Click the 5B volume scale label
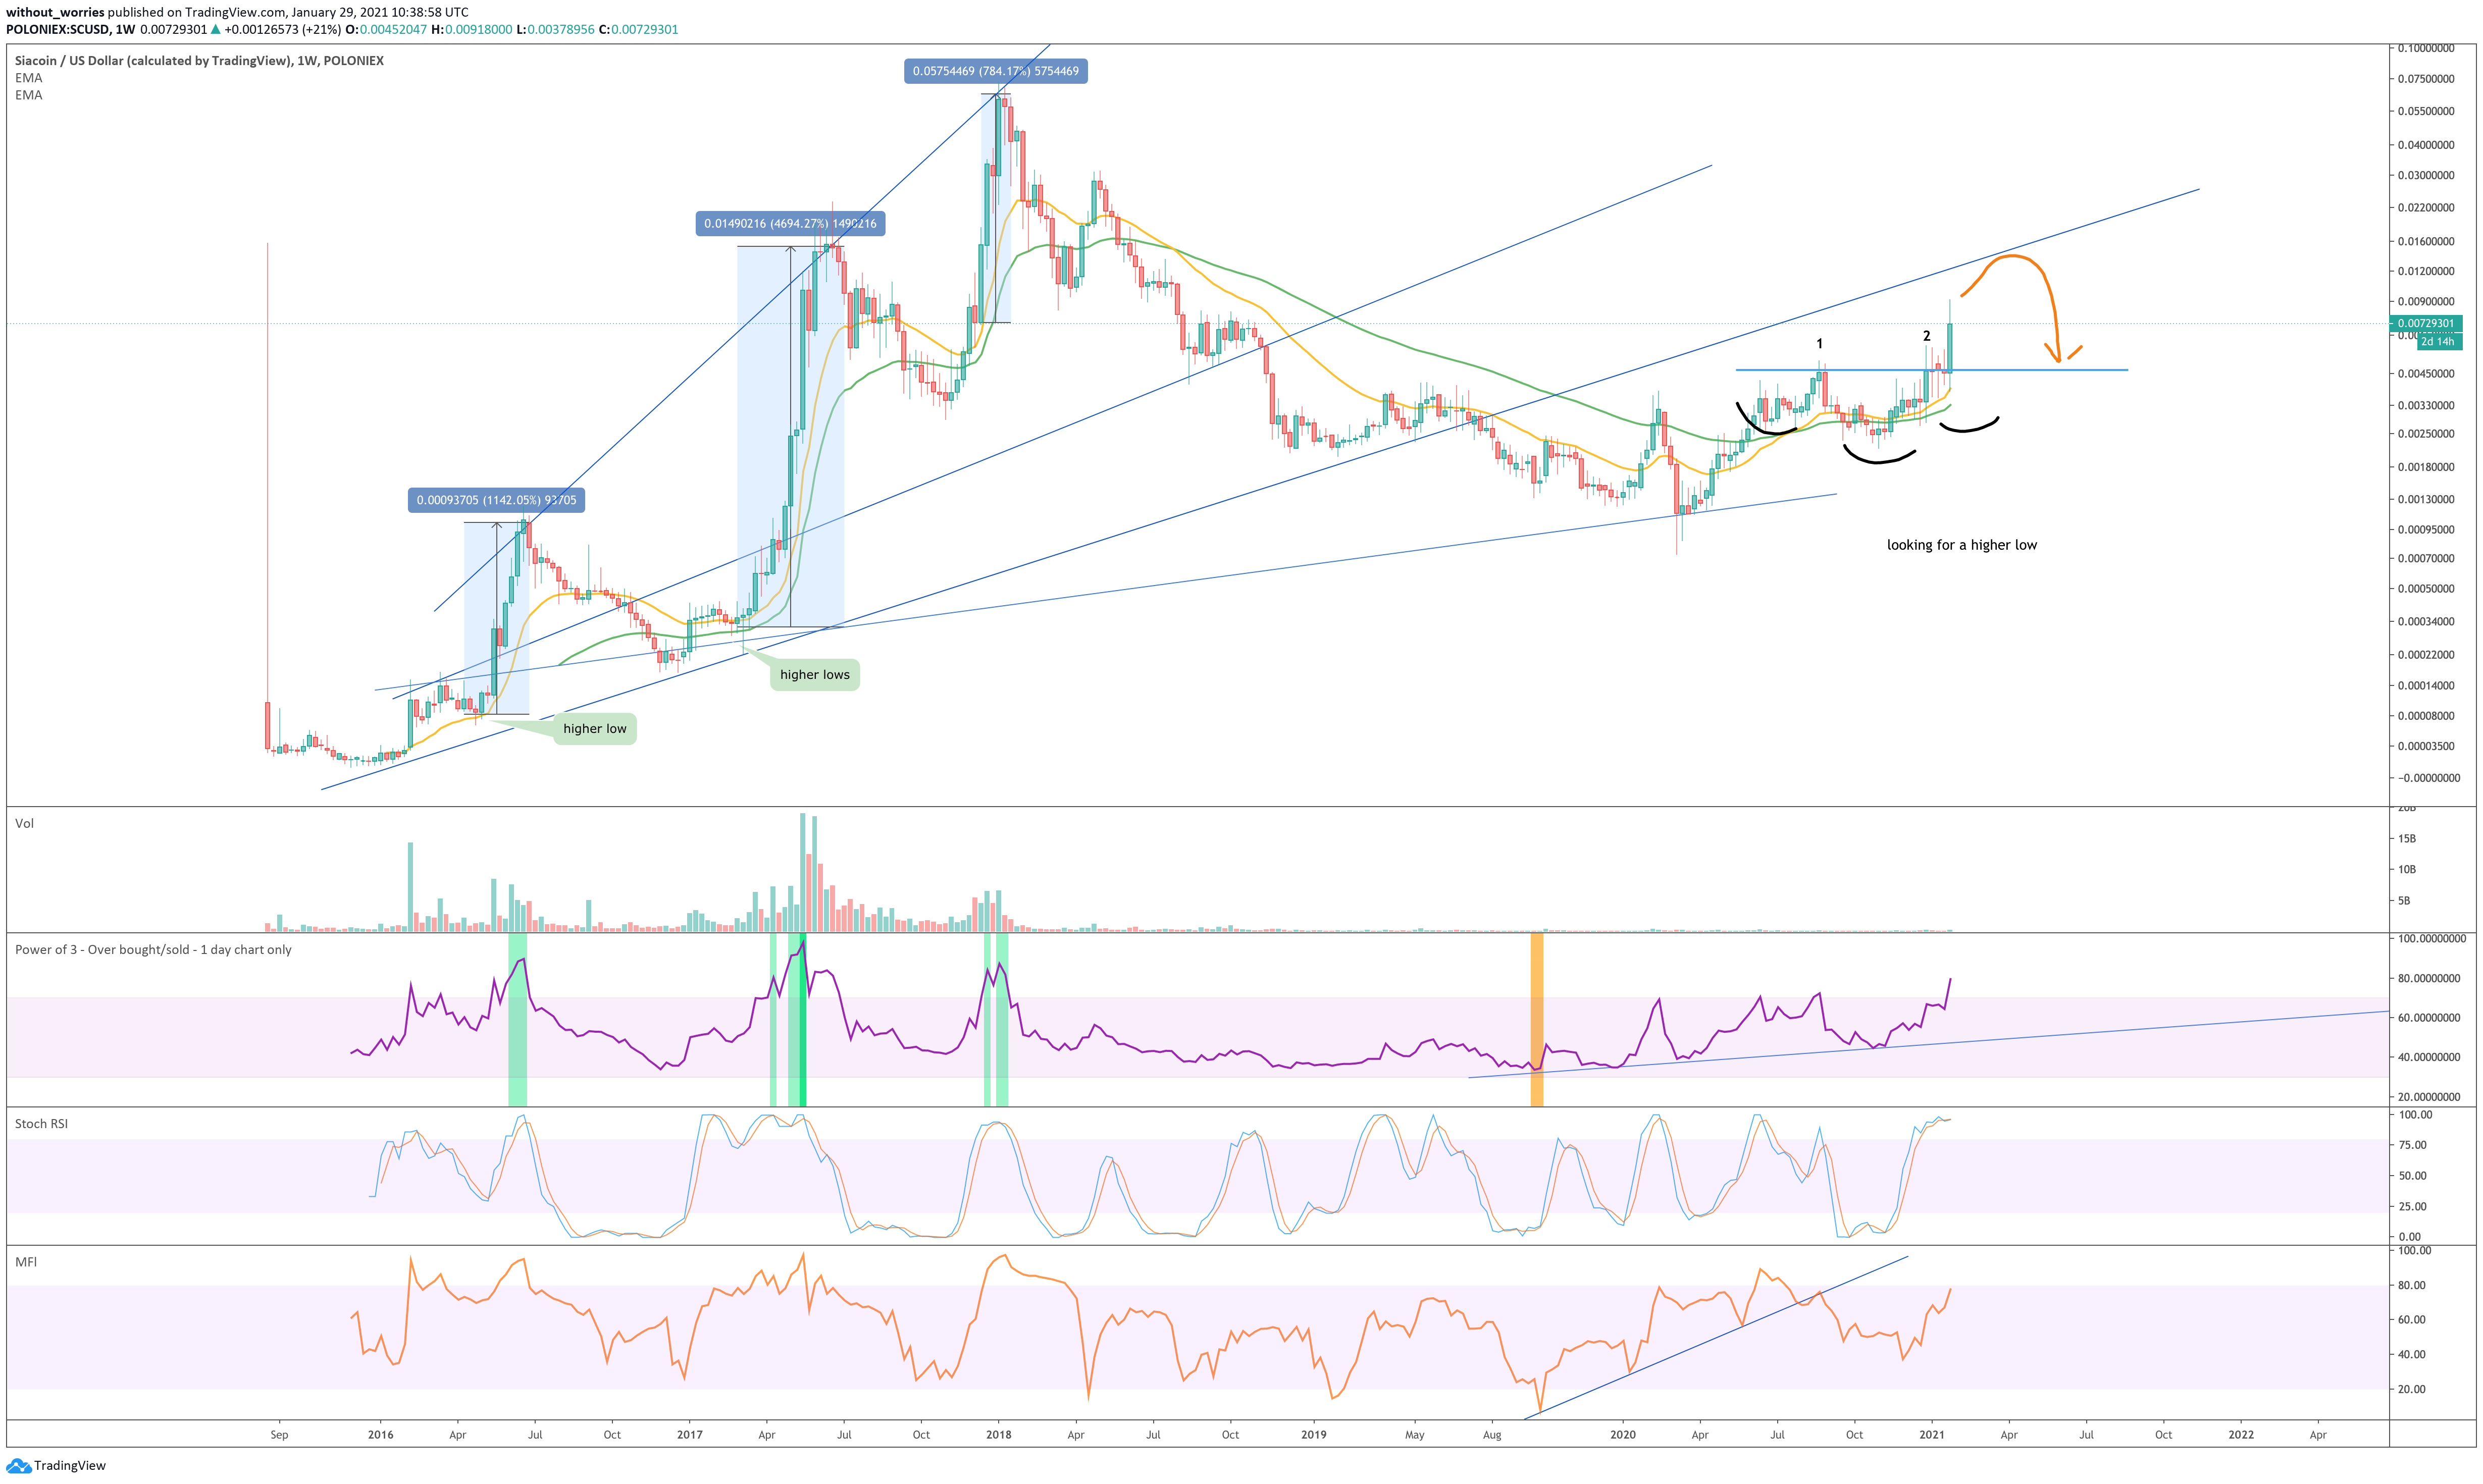 [x=2403, y=901]
